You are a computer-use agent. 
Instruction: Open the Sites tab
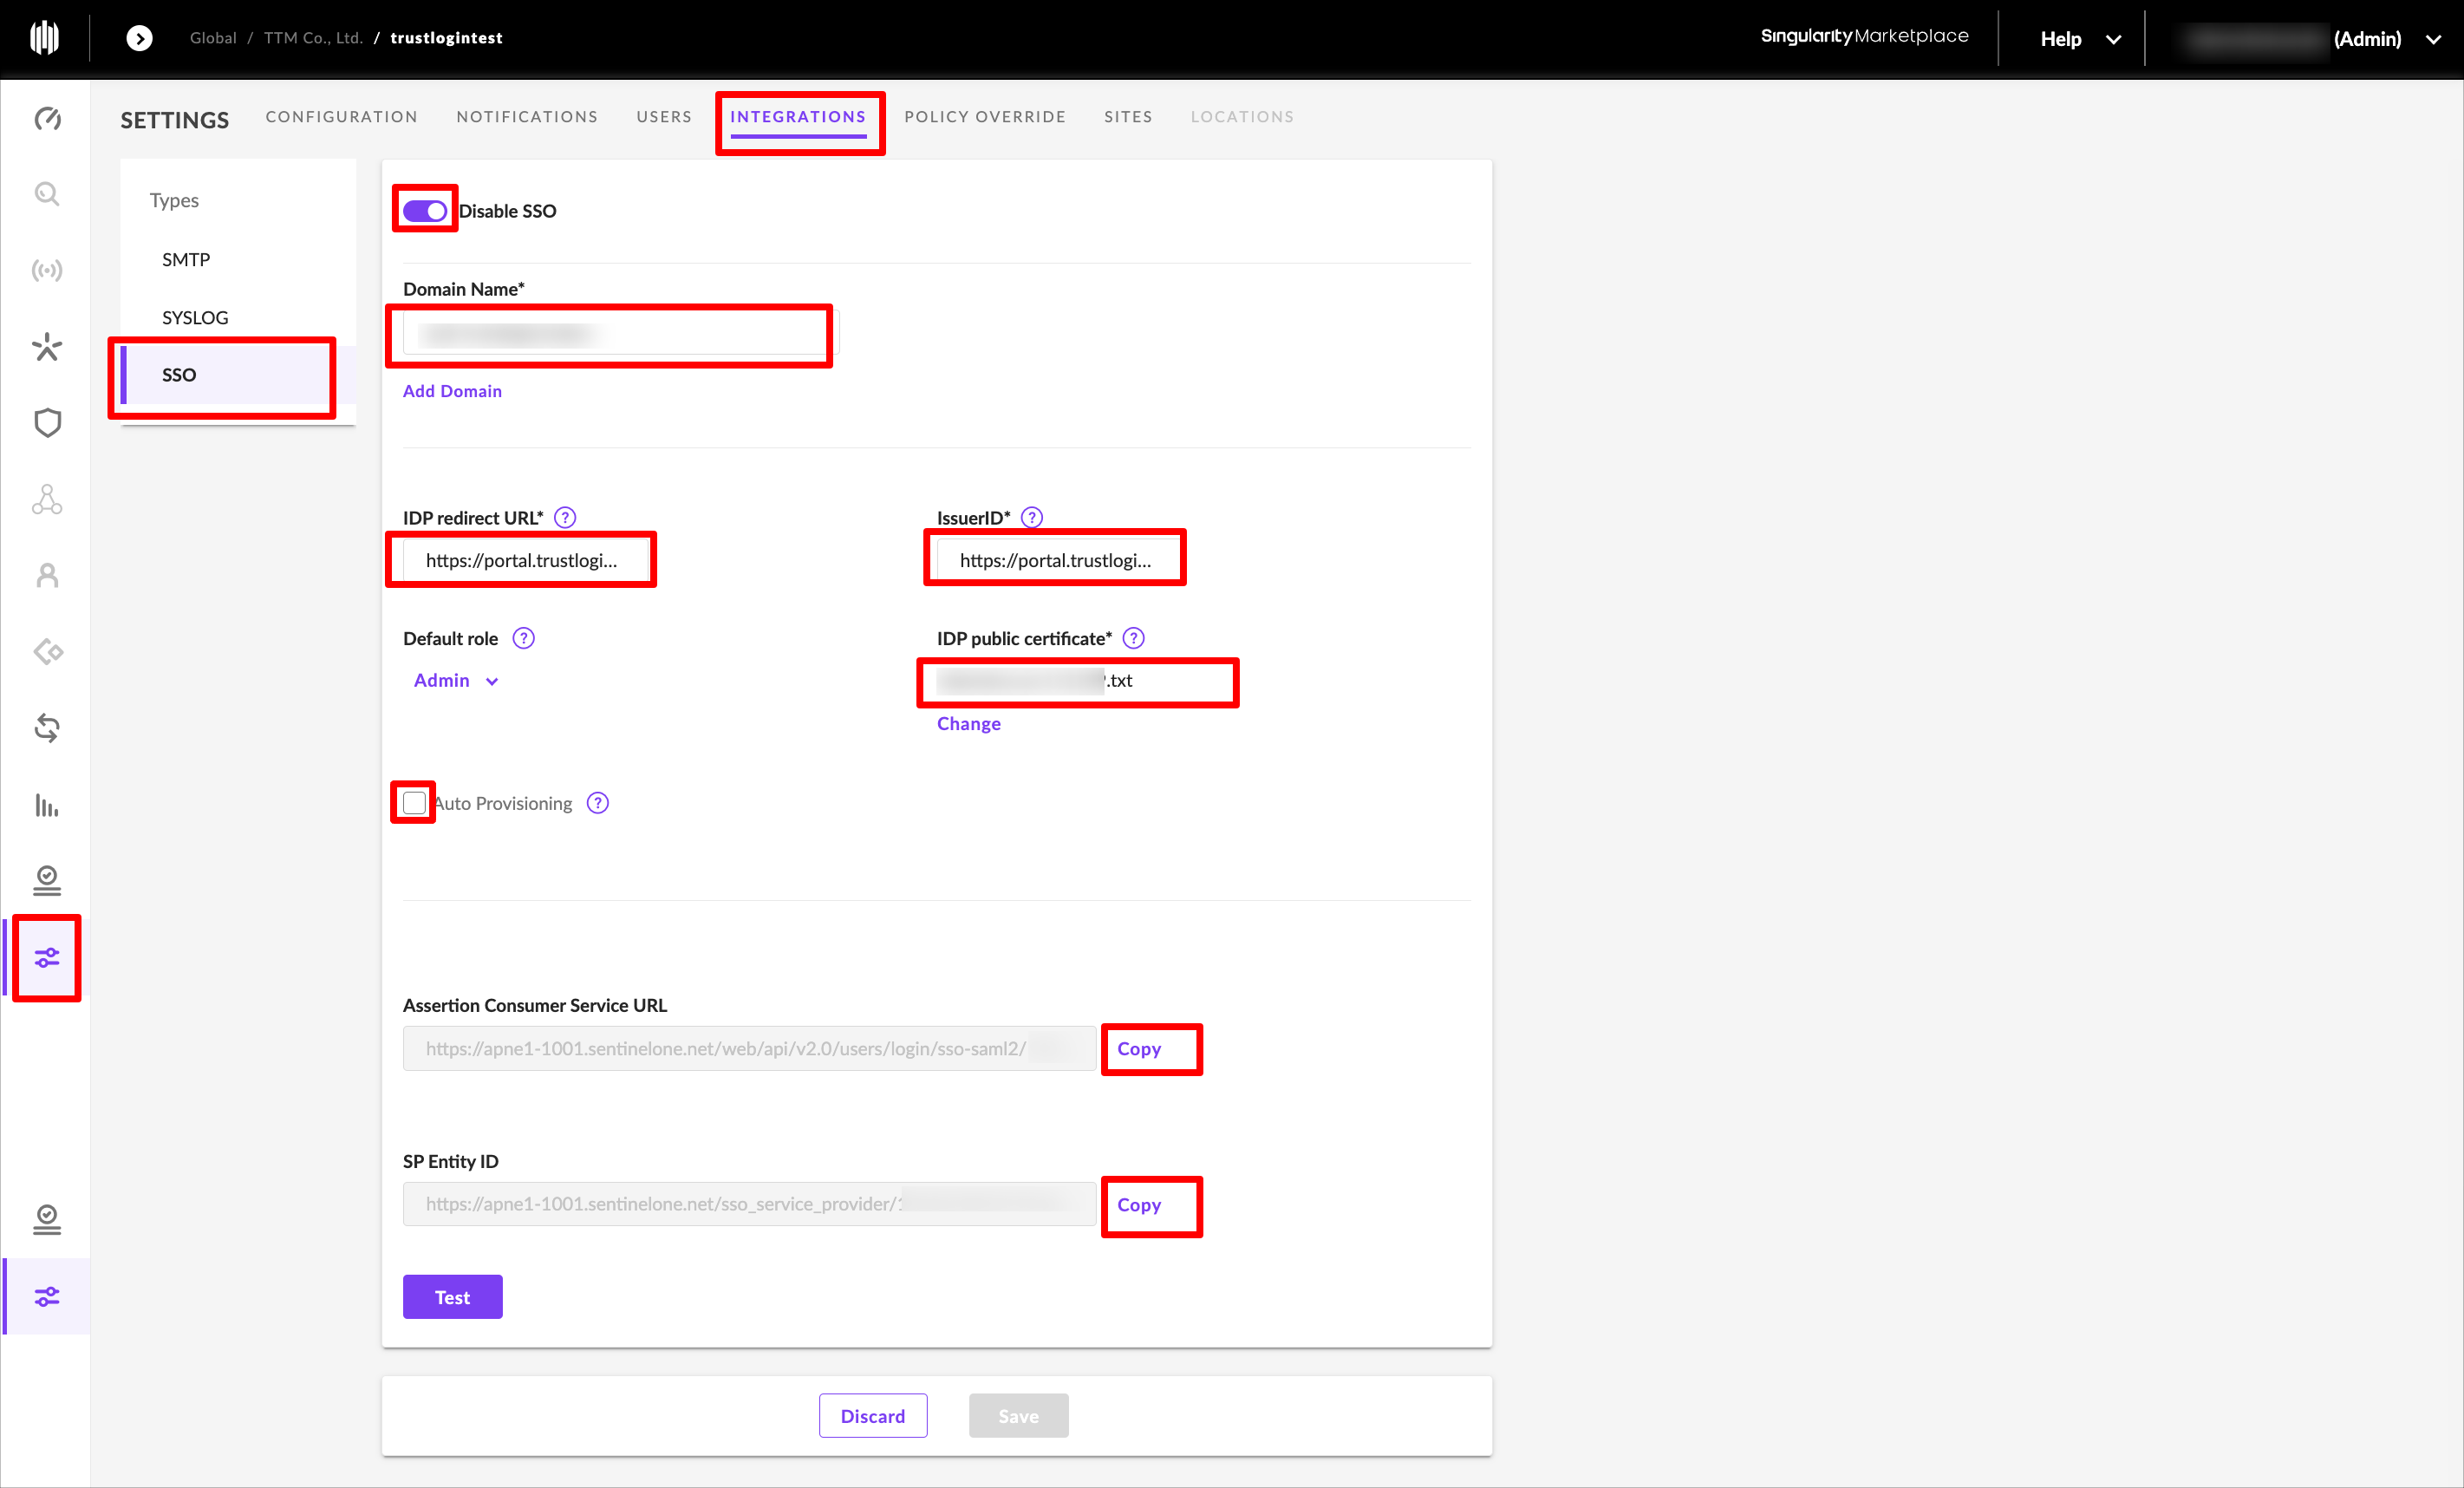[1128, 117]
